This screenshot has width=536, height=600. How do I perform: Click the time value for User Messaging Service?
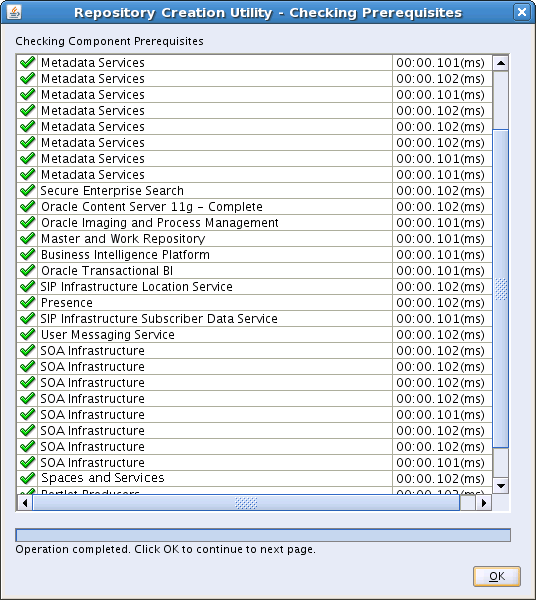442,335
